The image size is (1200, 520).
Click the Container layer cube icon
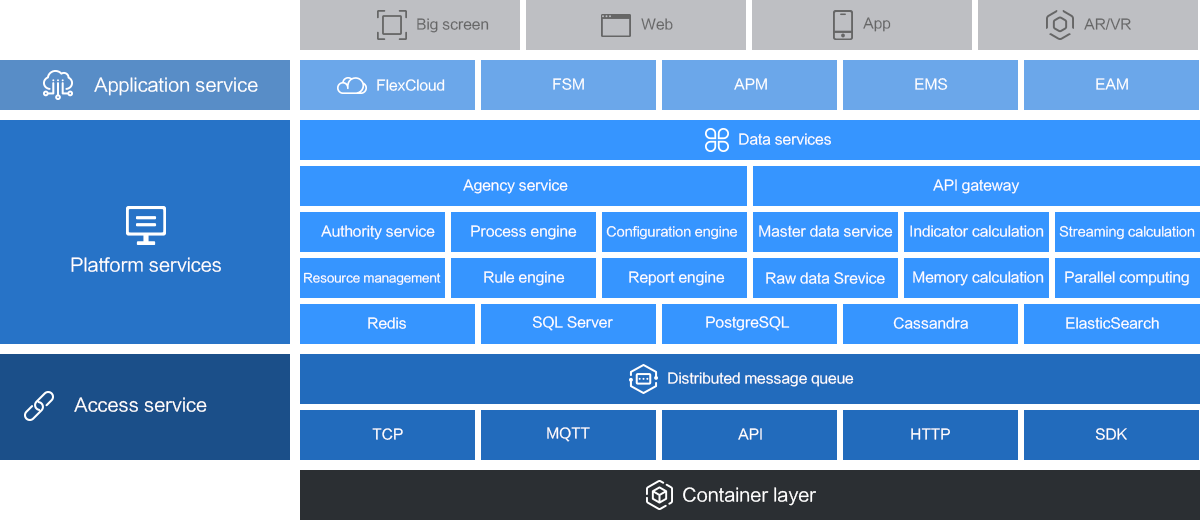click(658, 495)
